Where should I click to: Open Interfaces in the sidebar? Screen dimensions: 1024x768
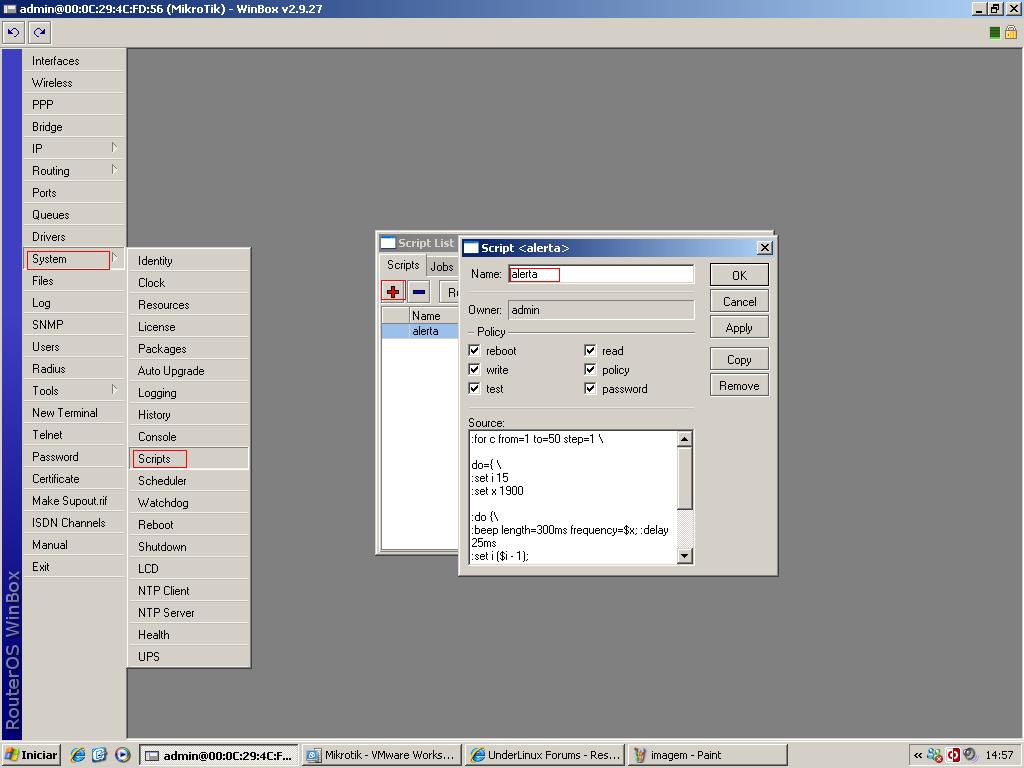pos(74,61)
